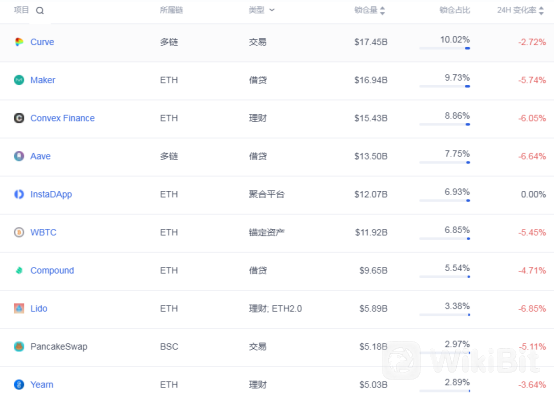Click the PancakeSwap logo icon

click(x=19, y=346)
